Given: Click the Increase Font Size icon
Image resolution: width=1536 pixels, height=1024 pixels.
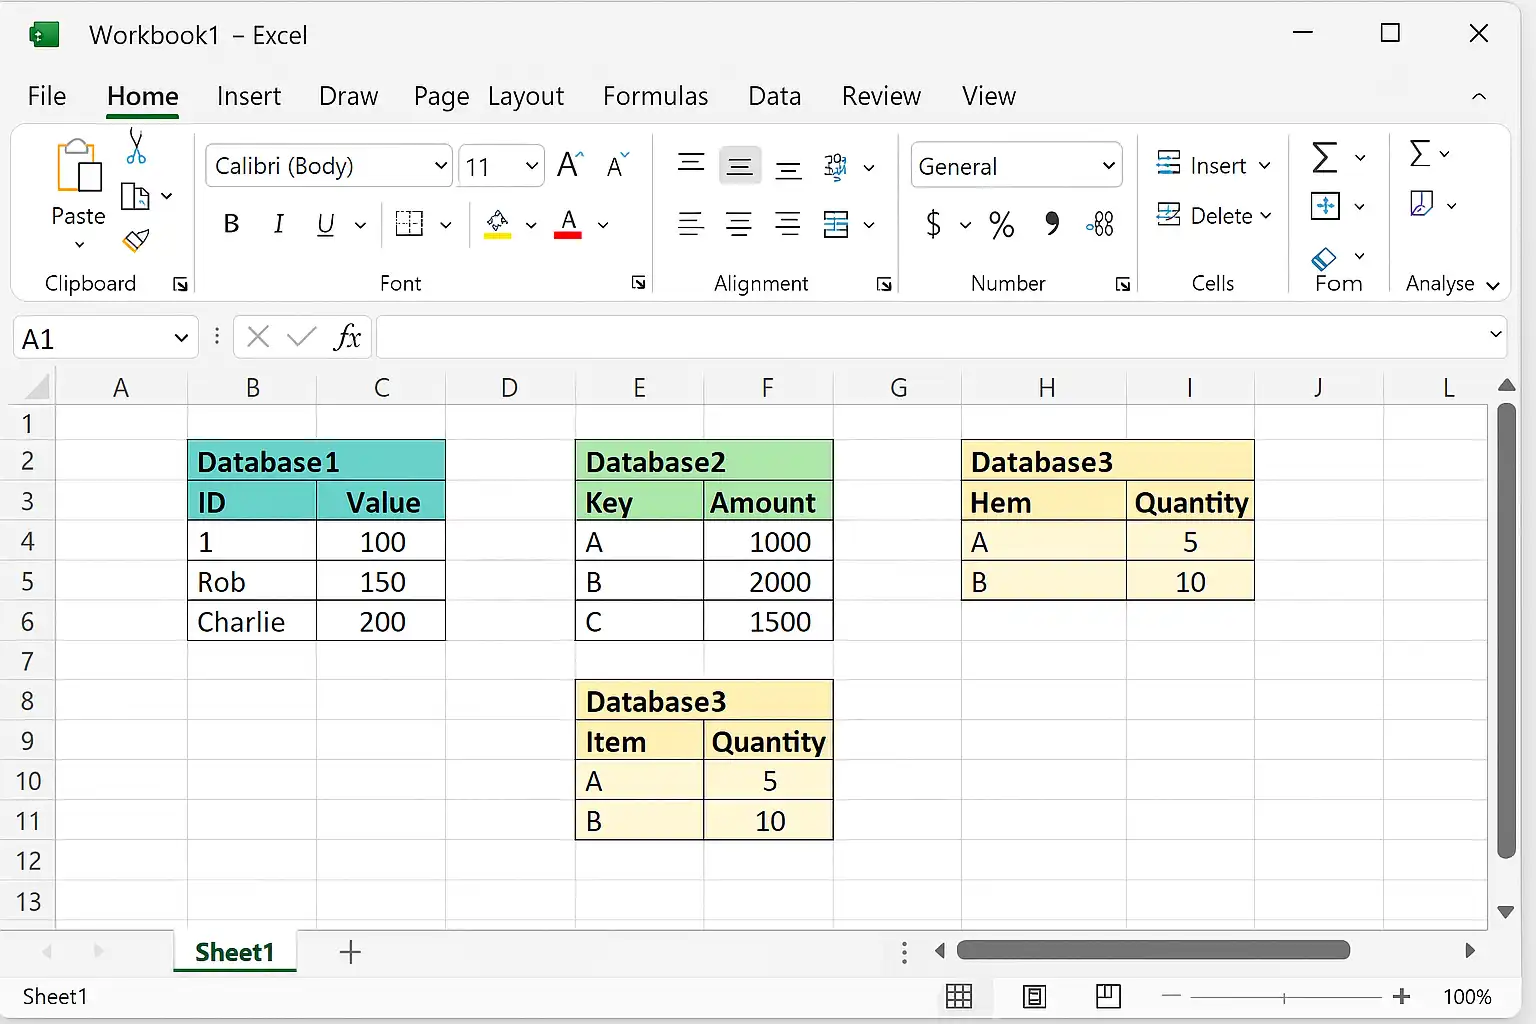Looking at the screenshot, I should point(570,165).
